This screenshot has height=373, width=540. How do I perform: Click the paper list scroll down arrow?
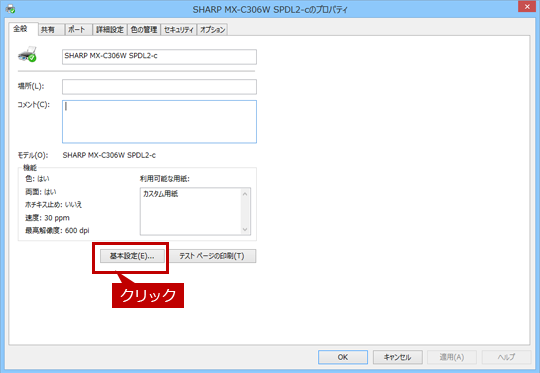coord(245,229)
